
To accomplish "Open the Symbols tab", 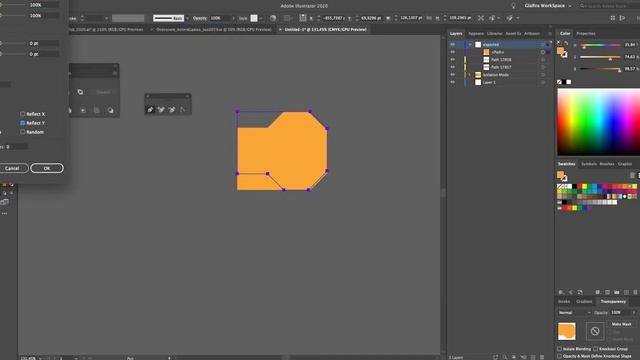I will click(589, 164).
